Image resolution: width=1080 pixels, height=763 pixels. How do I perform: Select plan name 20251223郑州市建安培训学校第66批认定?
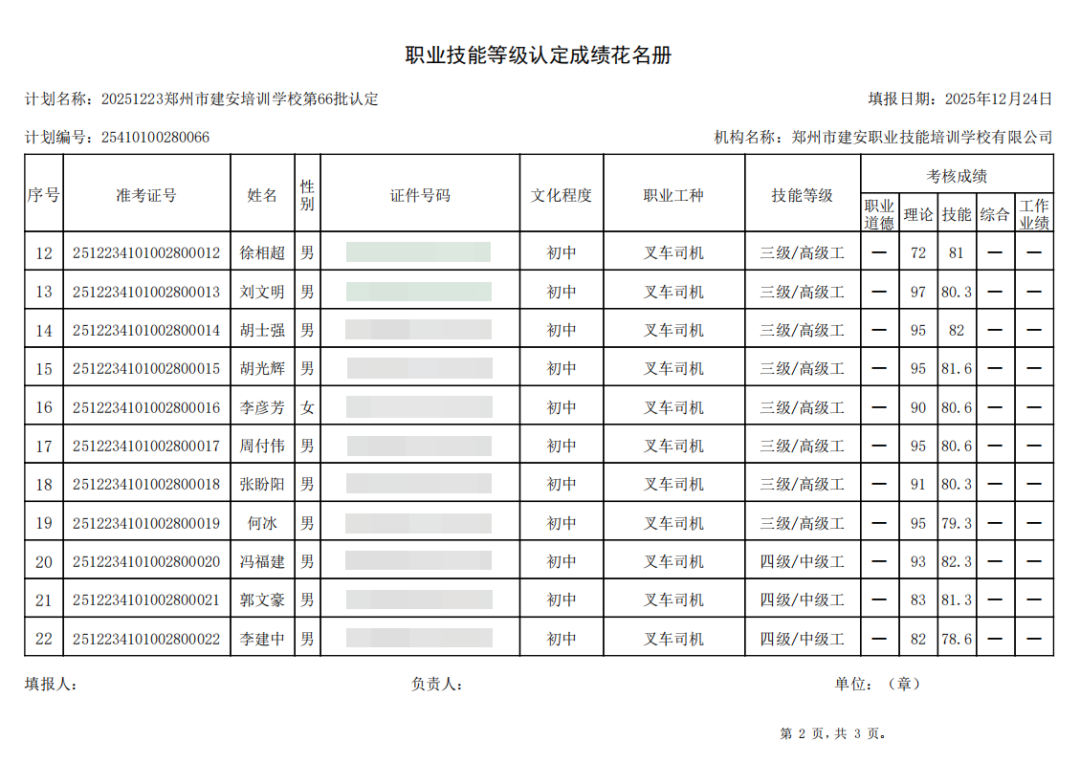pyautogui.click(x=240, y=99)
